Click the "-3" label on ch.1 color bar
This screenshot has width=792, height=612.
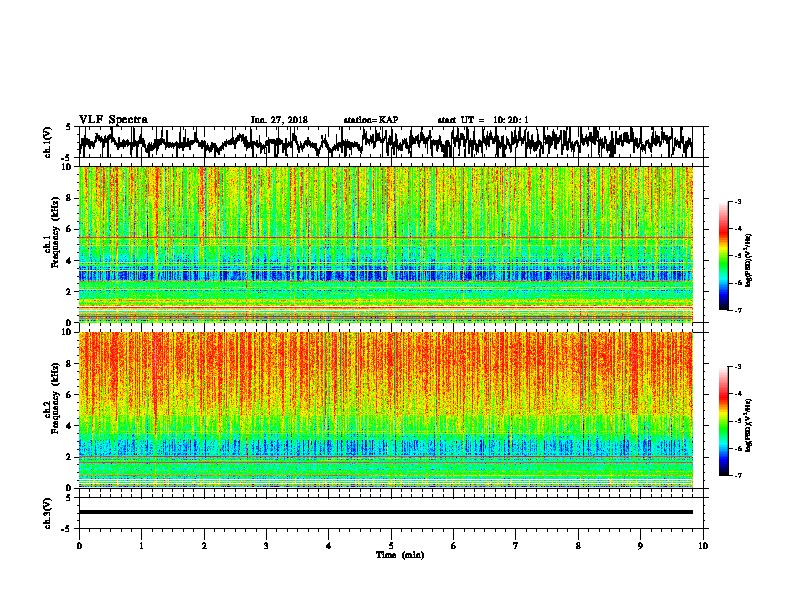pyautogui.click(x=738, y=201)
